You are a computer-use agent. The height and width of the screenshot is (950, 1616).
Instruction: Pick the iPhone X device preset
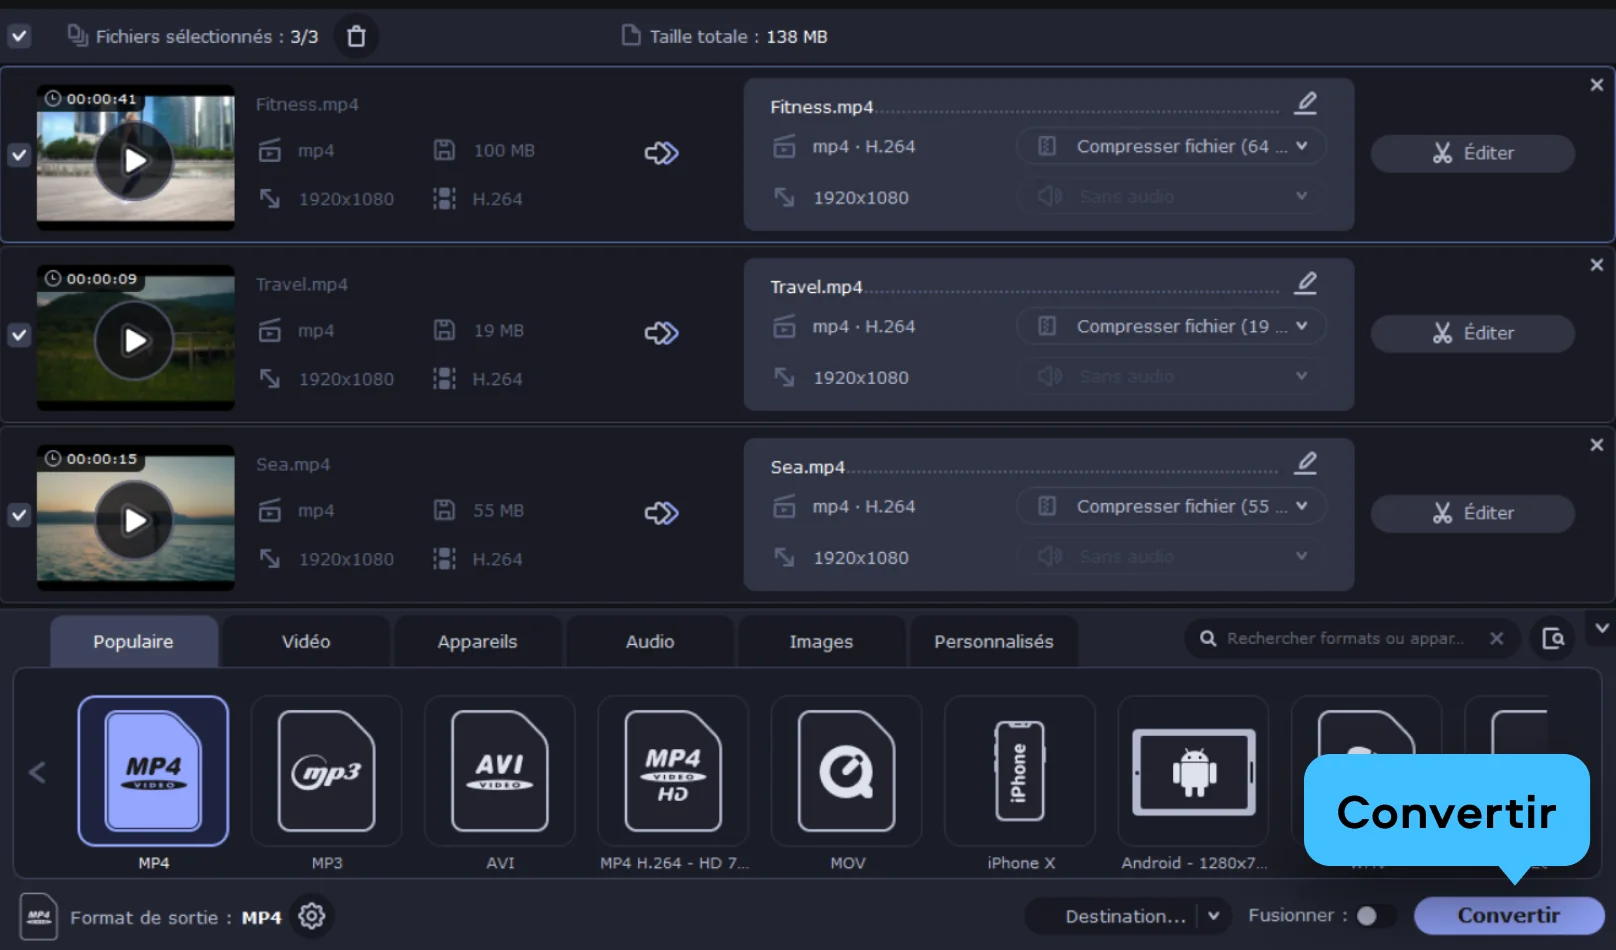click(x=1019, y=771)
